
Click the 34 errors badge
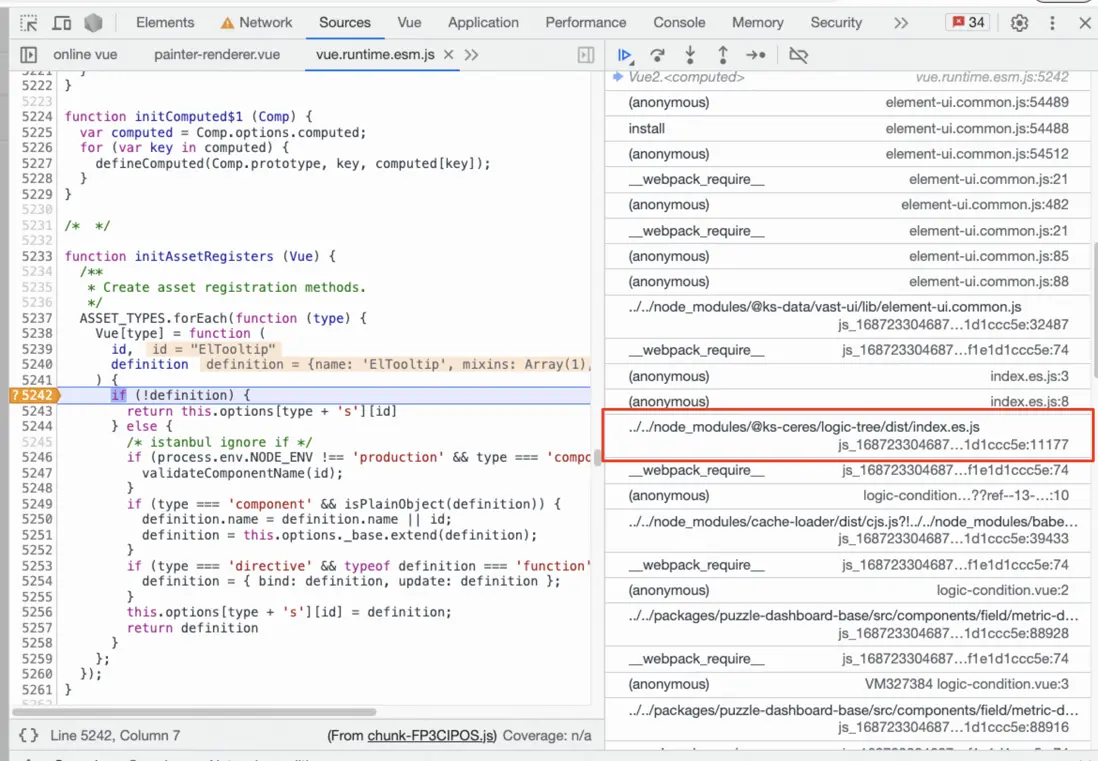968,23
